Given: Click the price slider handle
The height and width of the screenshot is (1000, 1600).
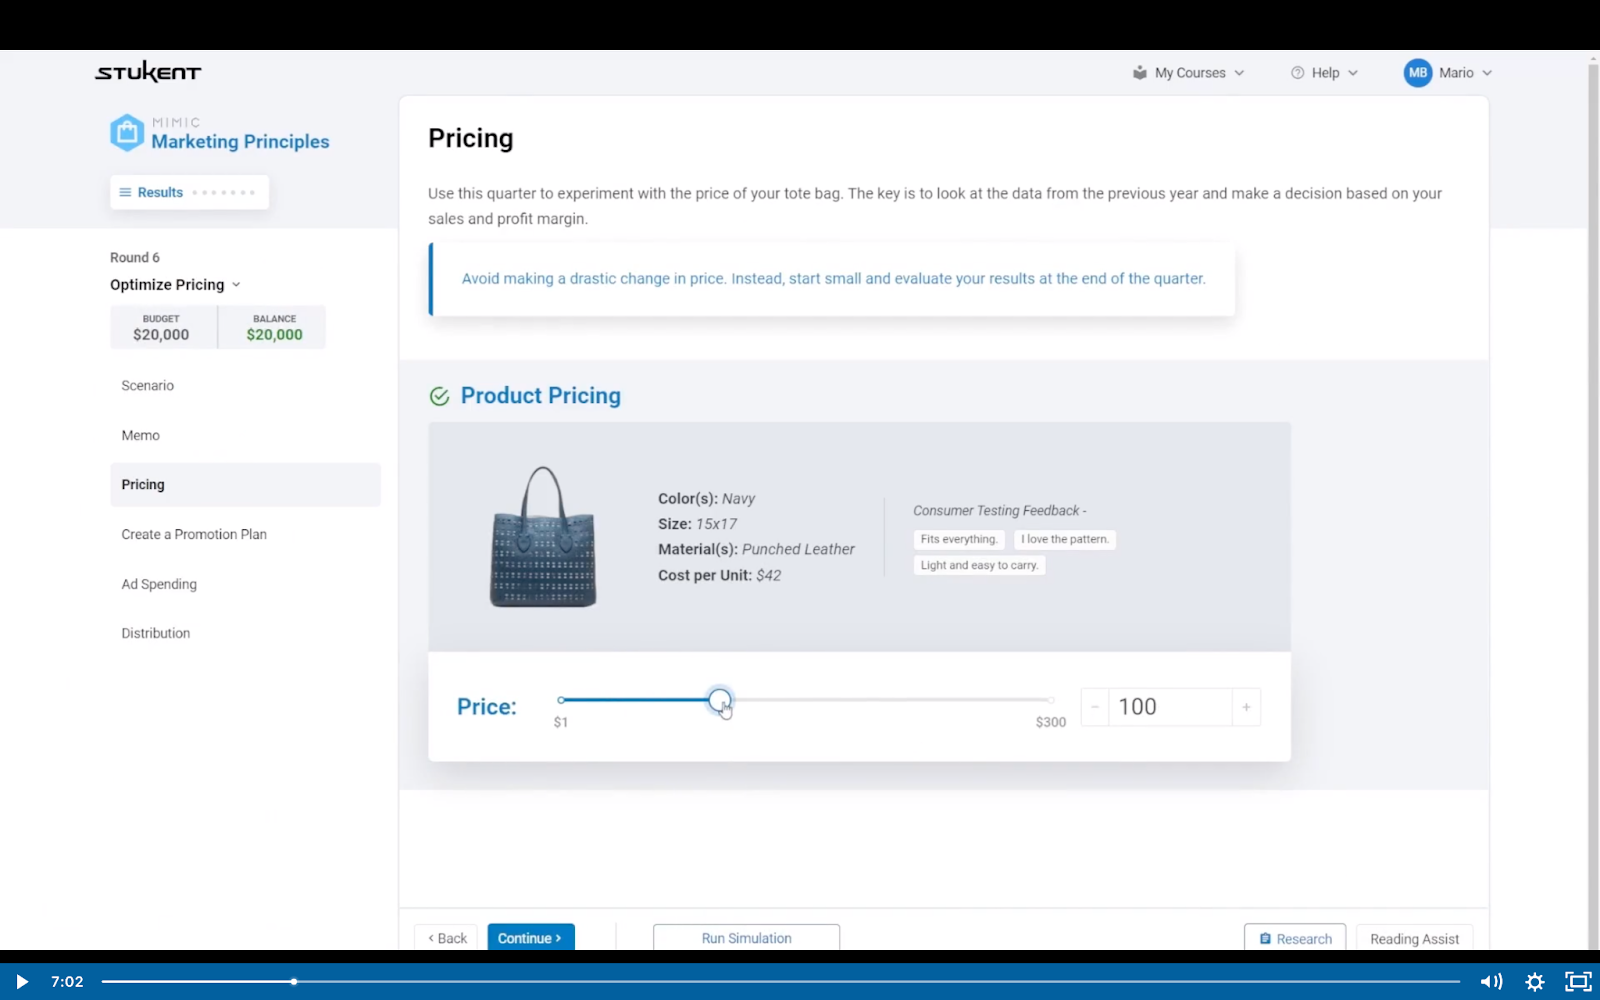Looking at the screenshot, I should click(720, 700).
